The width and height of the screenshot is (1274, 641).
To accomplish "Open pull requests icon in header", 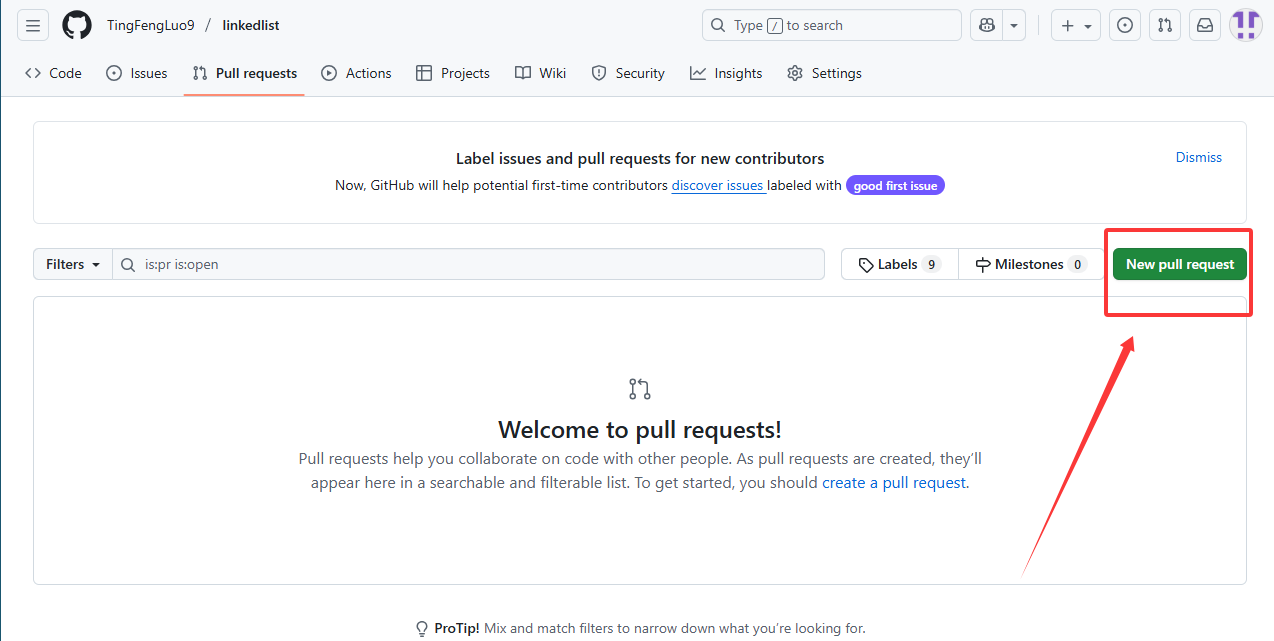I will pos(1165,26).
